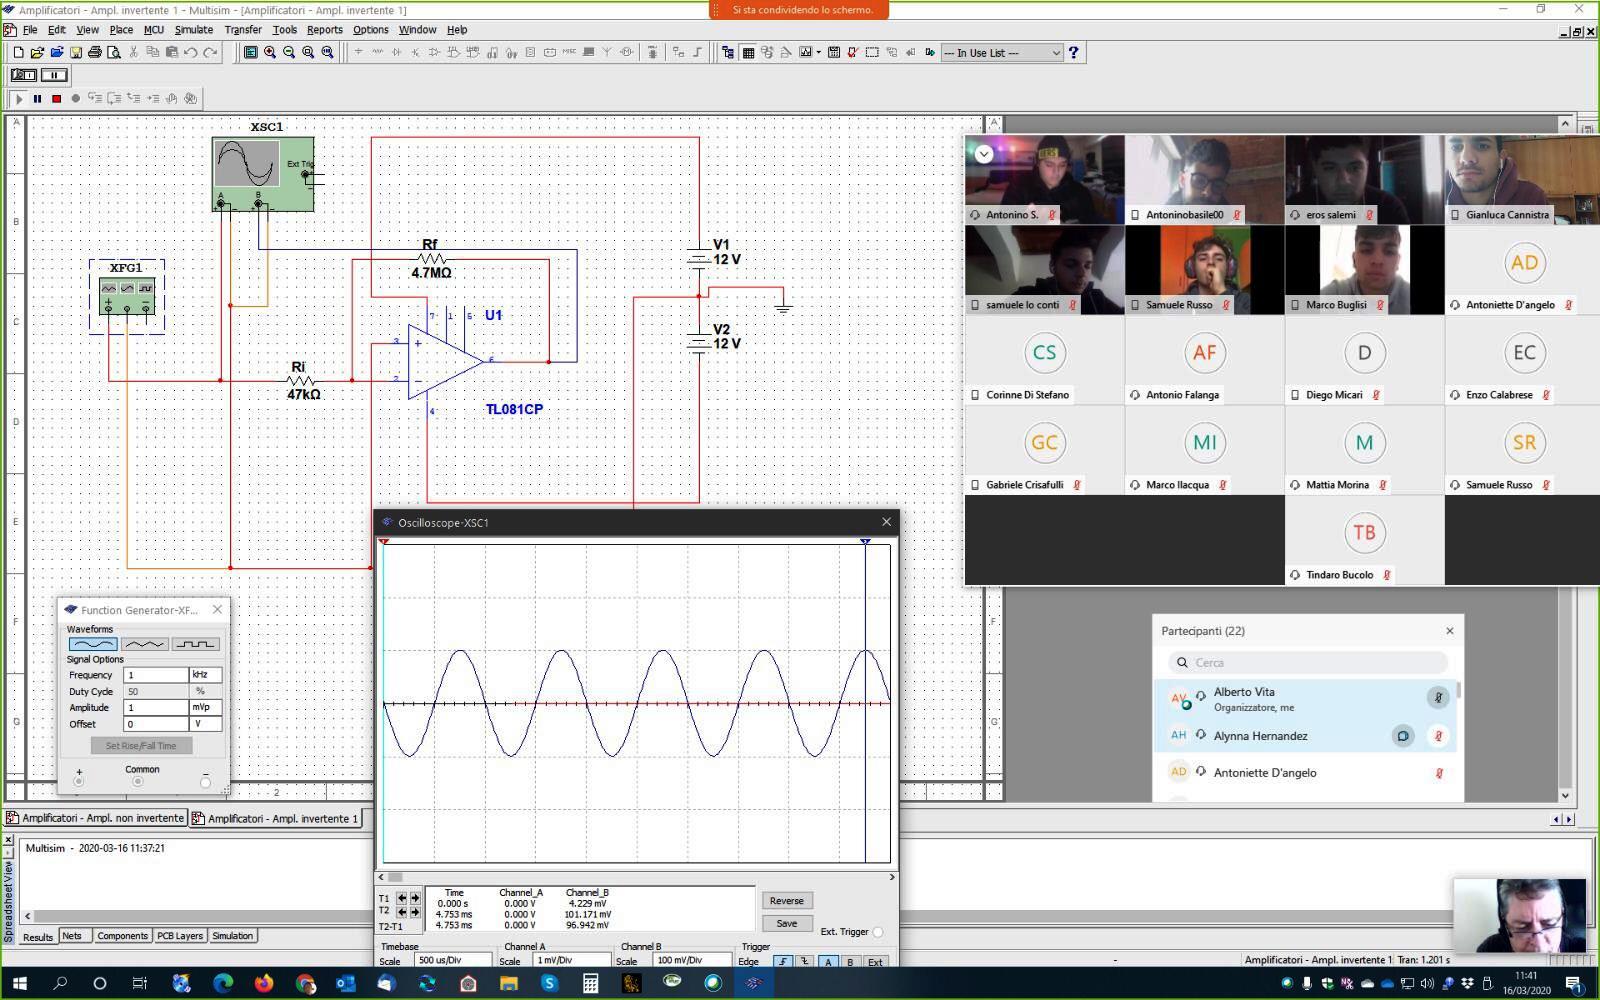Open the Amplitude unit mVp dropdown
This screenshot has height=1000, width=1600.
point(205,707)
